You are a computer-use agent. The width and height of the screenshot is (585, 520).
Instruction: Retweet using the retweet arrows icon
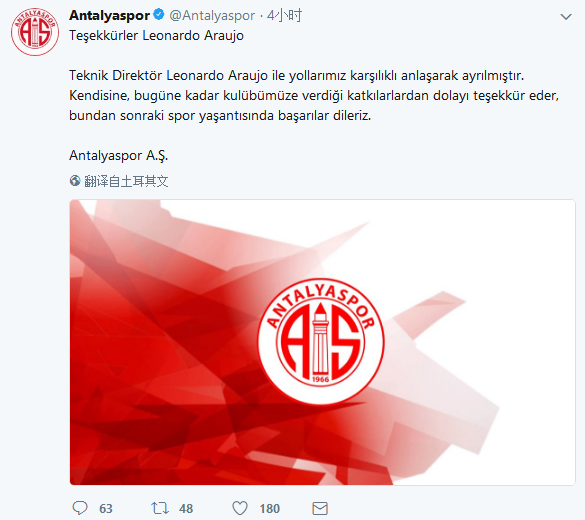pos(160,508)
